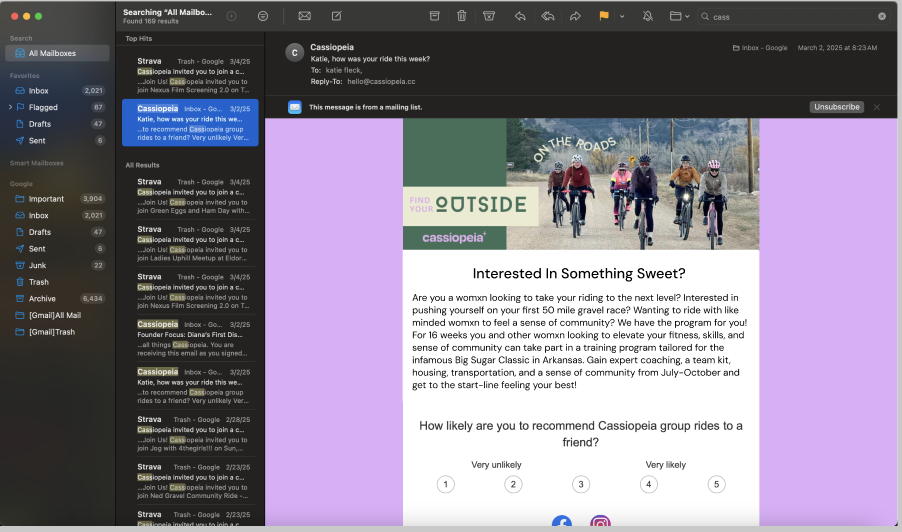Expand the Flagged mailbox chevron
902x532 pixels.
click(10, 107)
